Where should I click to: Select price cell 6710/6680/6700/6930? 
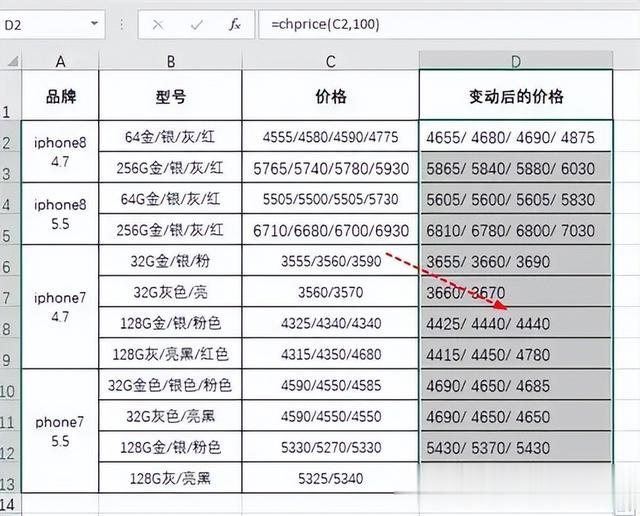(331, 229)
